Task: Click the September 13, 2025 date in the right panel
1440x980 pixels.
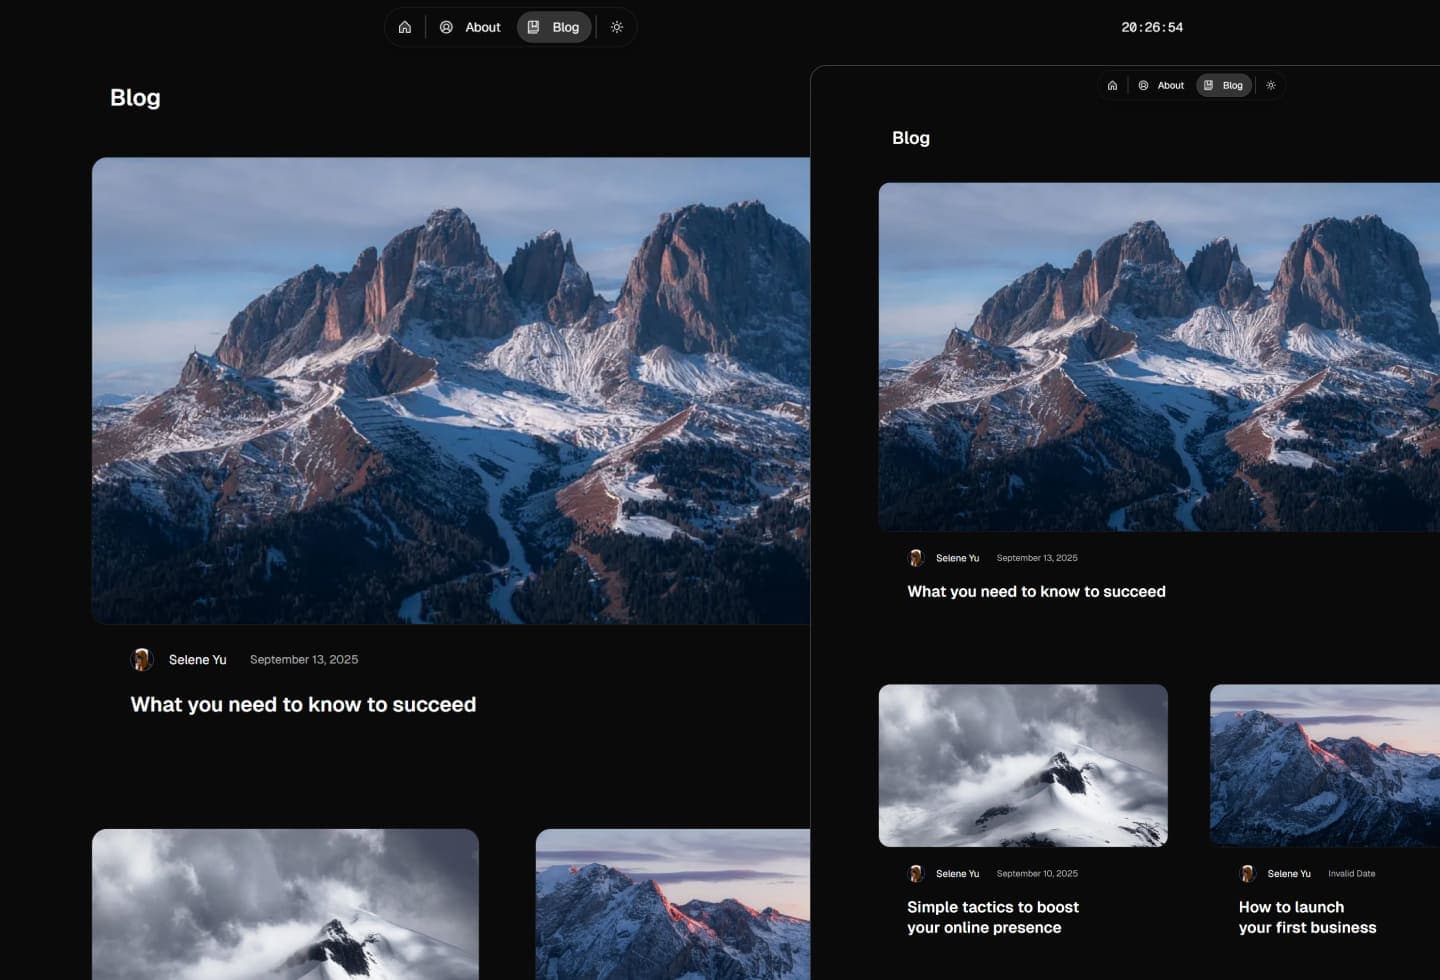Action: pyautogui.click(x=1037, y=558)
